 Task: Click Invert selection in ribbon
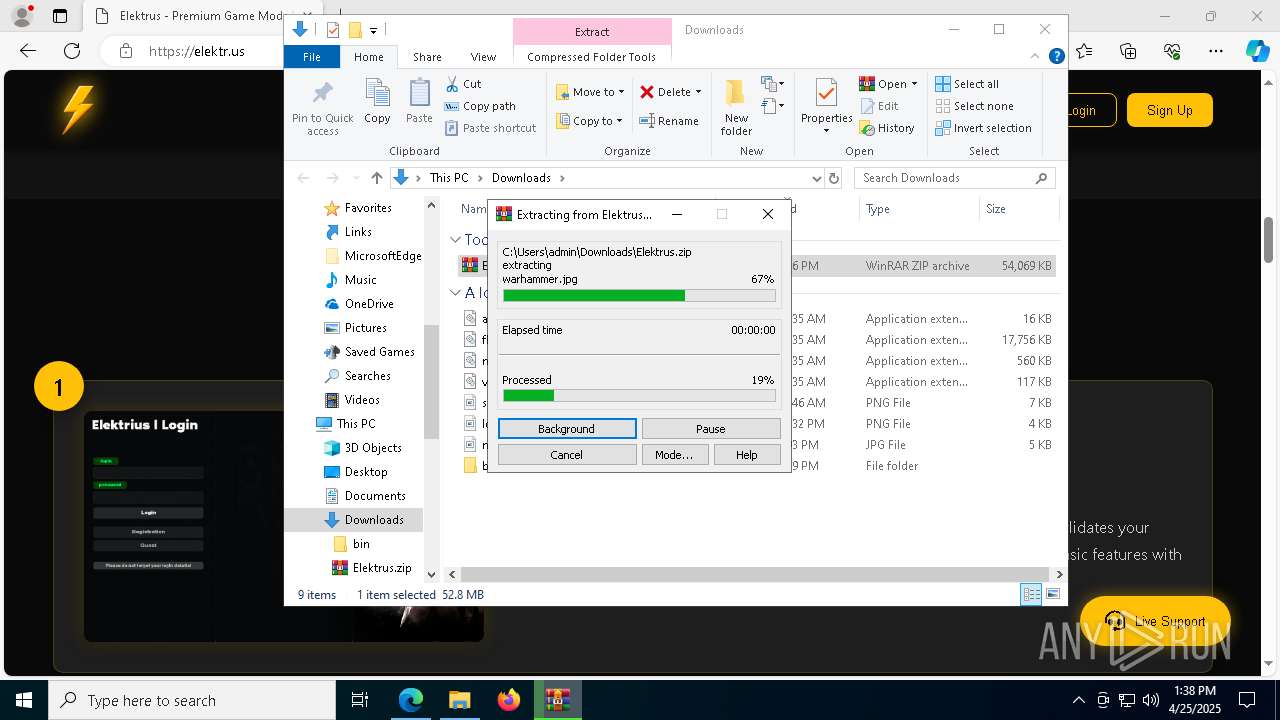[x=983, y=128]
